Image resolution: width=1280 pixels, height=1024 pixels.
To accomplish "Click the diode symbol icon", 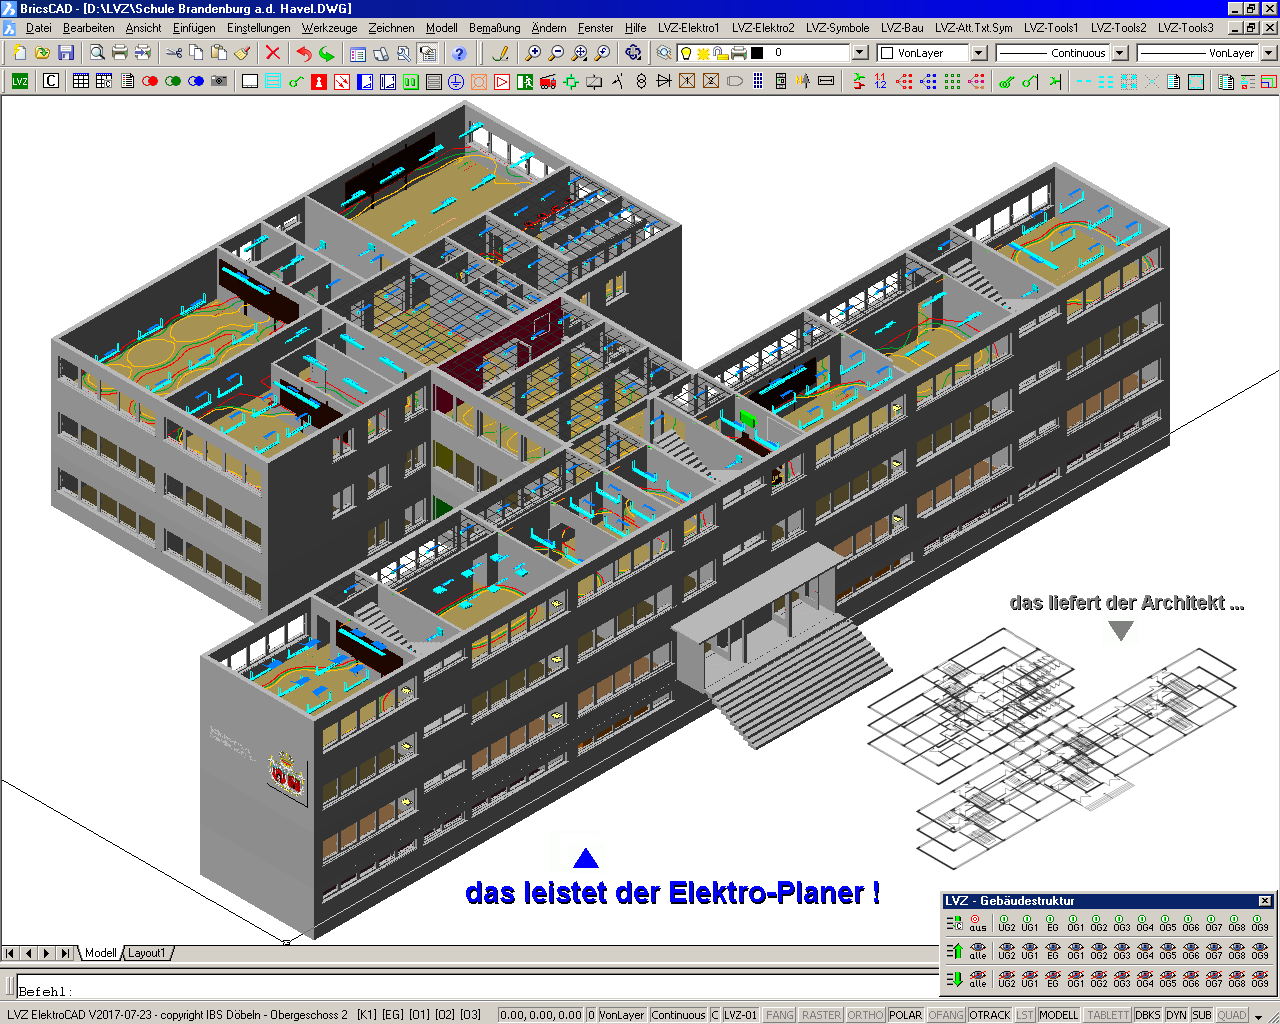I will 664,81.
